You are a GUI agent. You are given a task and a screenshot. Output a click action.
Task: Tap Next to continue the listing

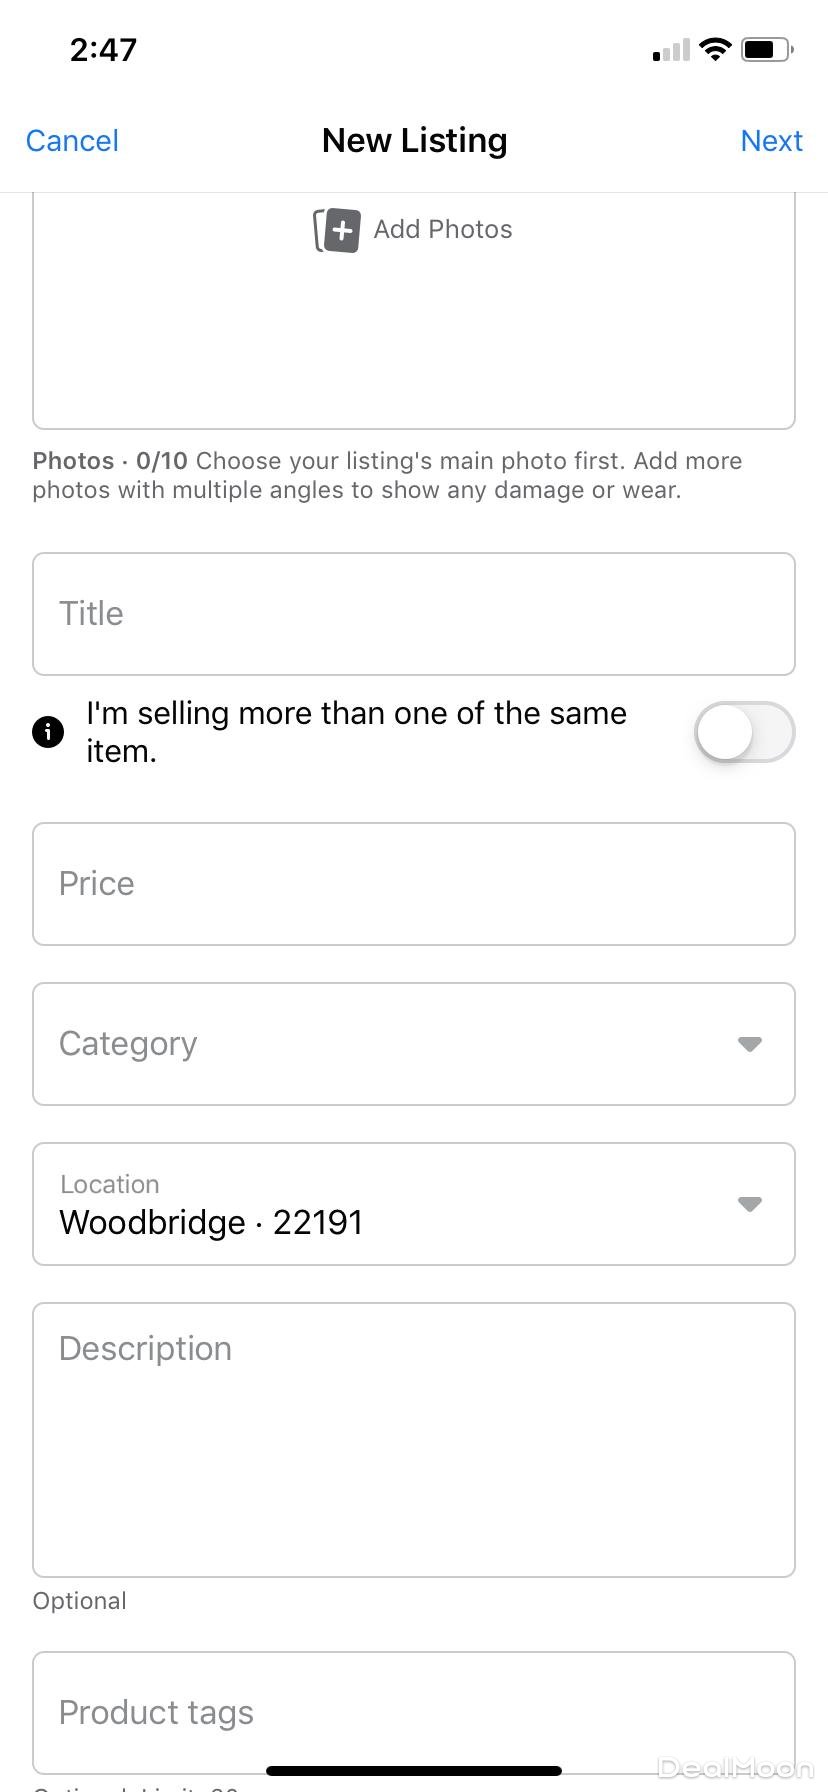pos(771,141)
